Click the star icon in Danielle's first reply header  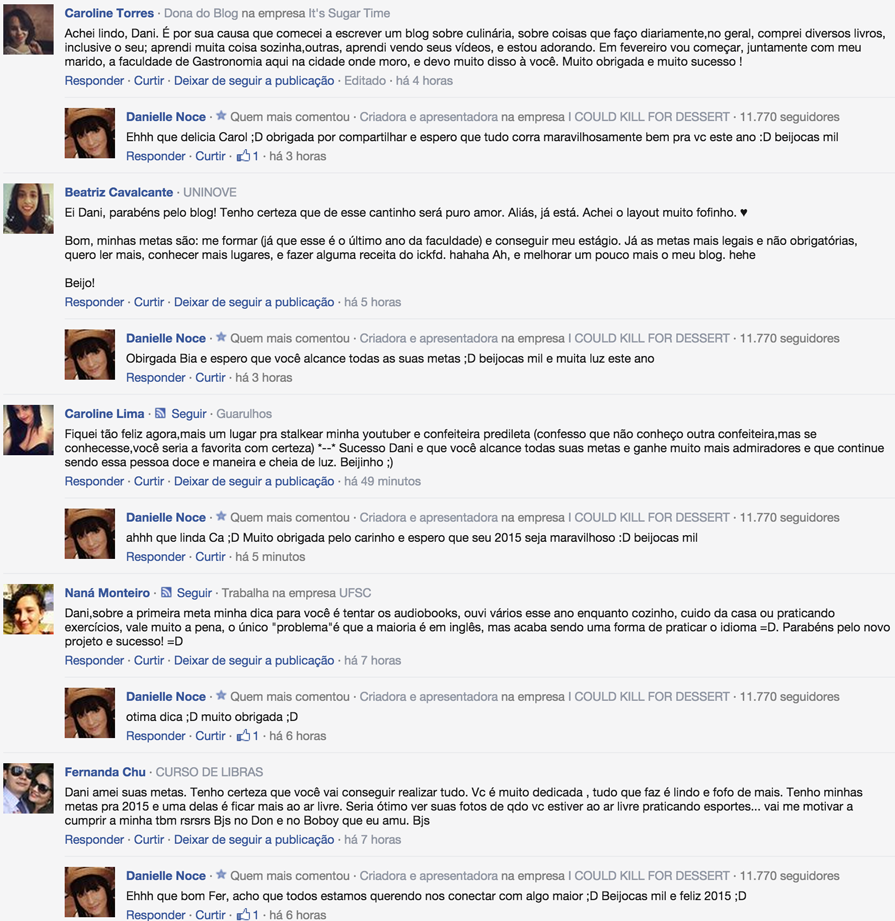[221, 116]
